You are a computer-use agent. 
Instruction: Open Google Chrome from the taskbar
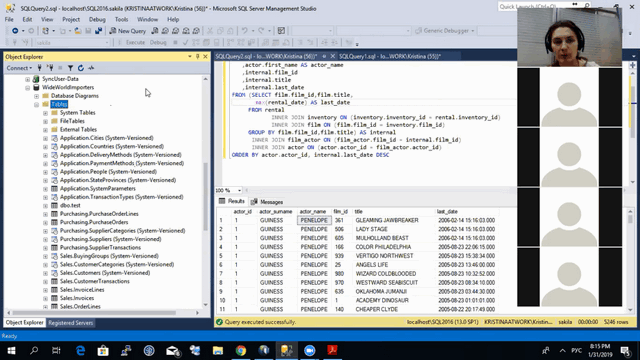241,350
